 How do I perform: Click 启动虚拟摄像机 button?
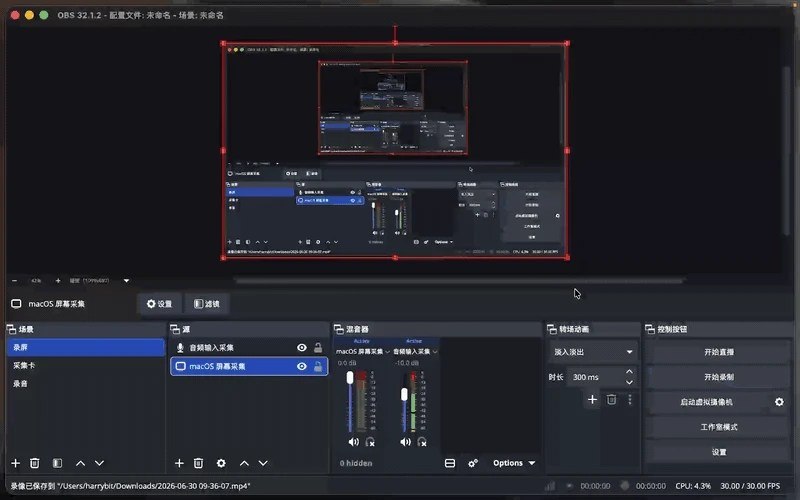(x=707, y=402)
